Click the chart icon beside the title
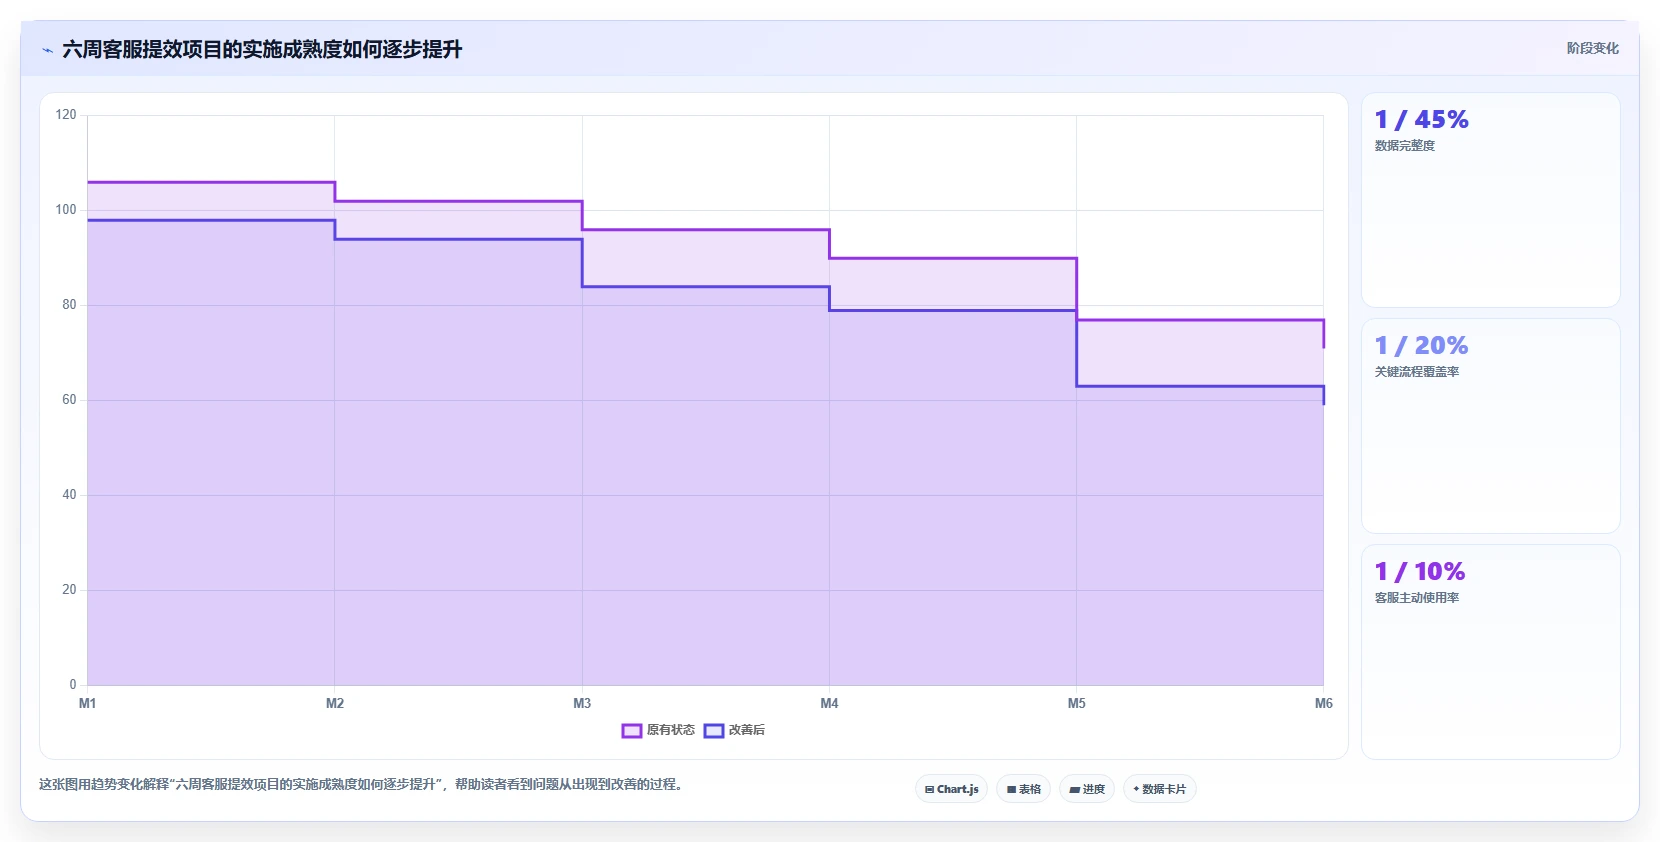1660x842 pixels. point(47,50)
